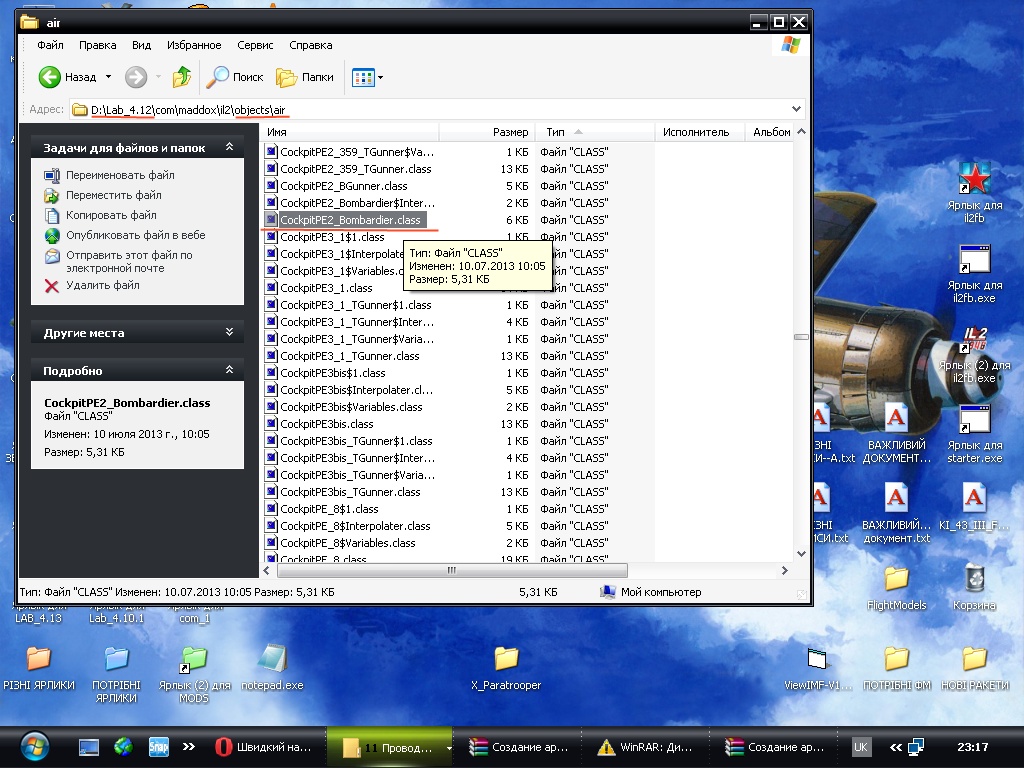1024x768 pixels.
Task: Open the views dropdown arrow in toolbar
Action: pyautogui.click(x=380, y=77)
